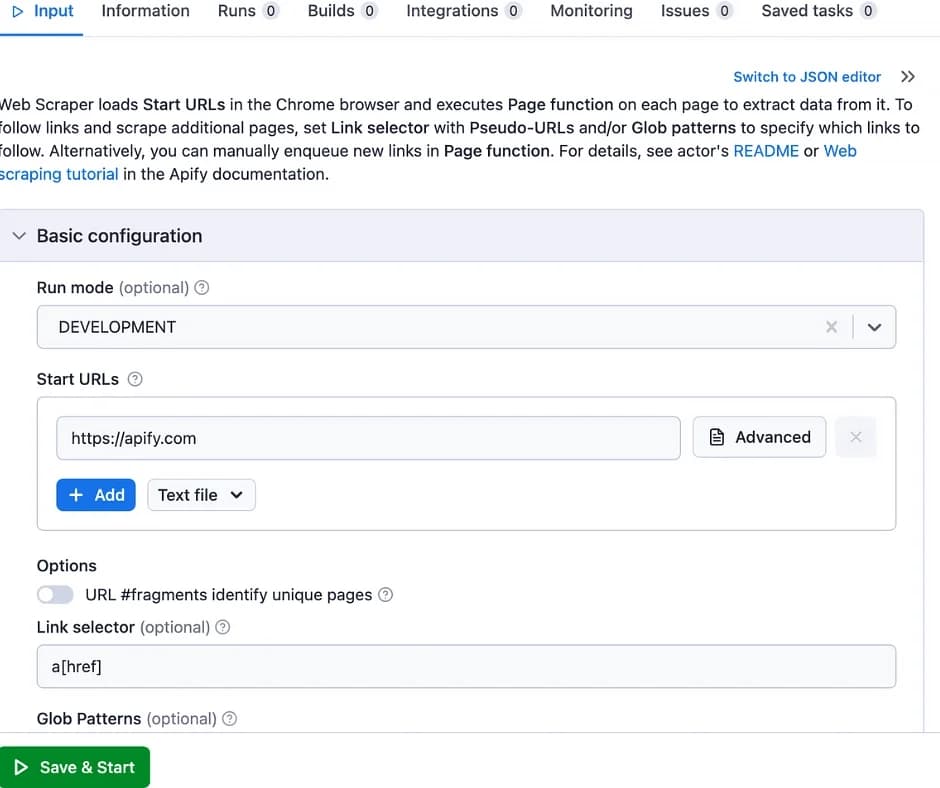
Task: Enable URL #fragments identify unique pages
Action: (x=55, y=594)
